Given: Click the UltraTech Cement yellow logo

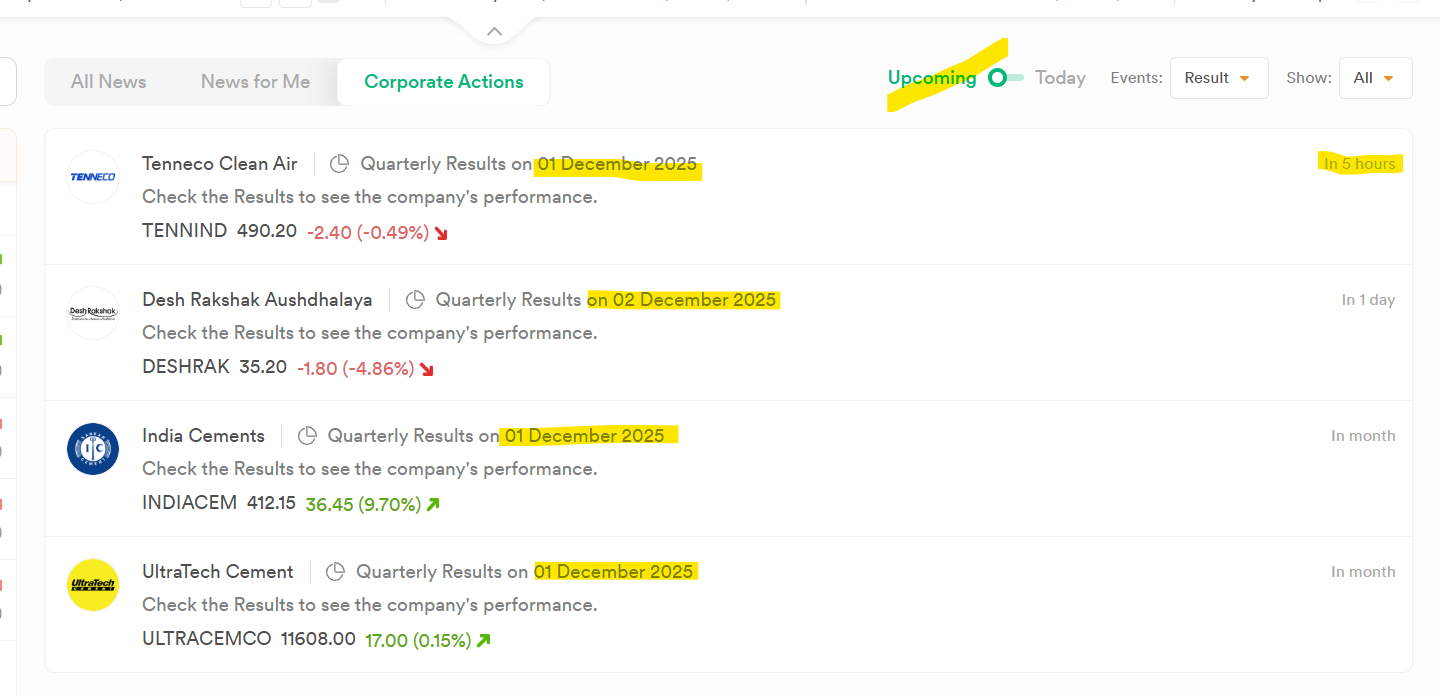Looking at the screenshot, I should [93, 585].
